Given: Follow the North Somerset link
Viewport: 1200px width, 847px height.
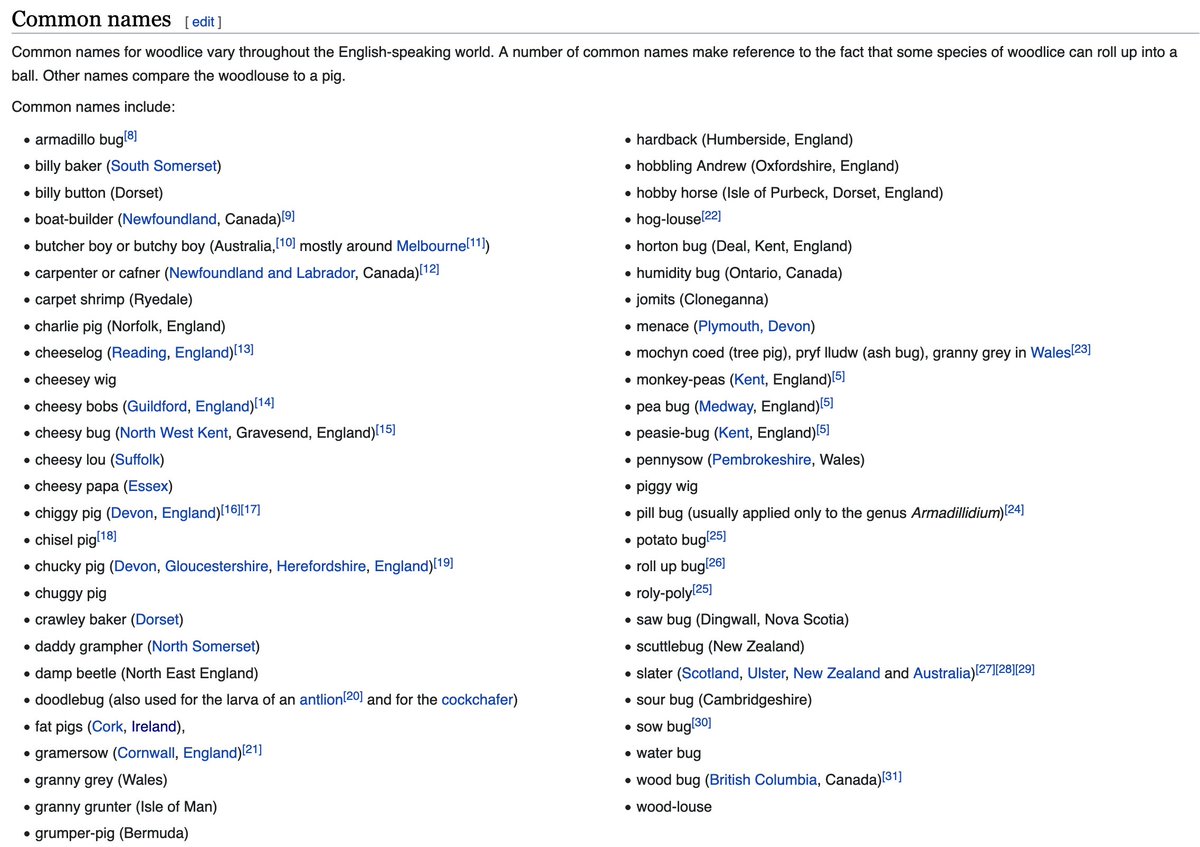Looking at the screenshot, I should pyautogui.click(x=204, y=646).
